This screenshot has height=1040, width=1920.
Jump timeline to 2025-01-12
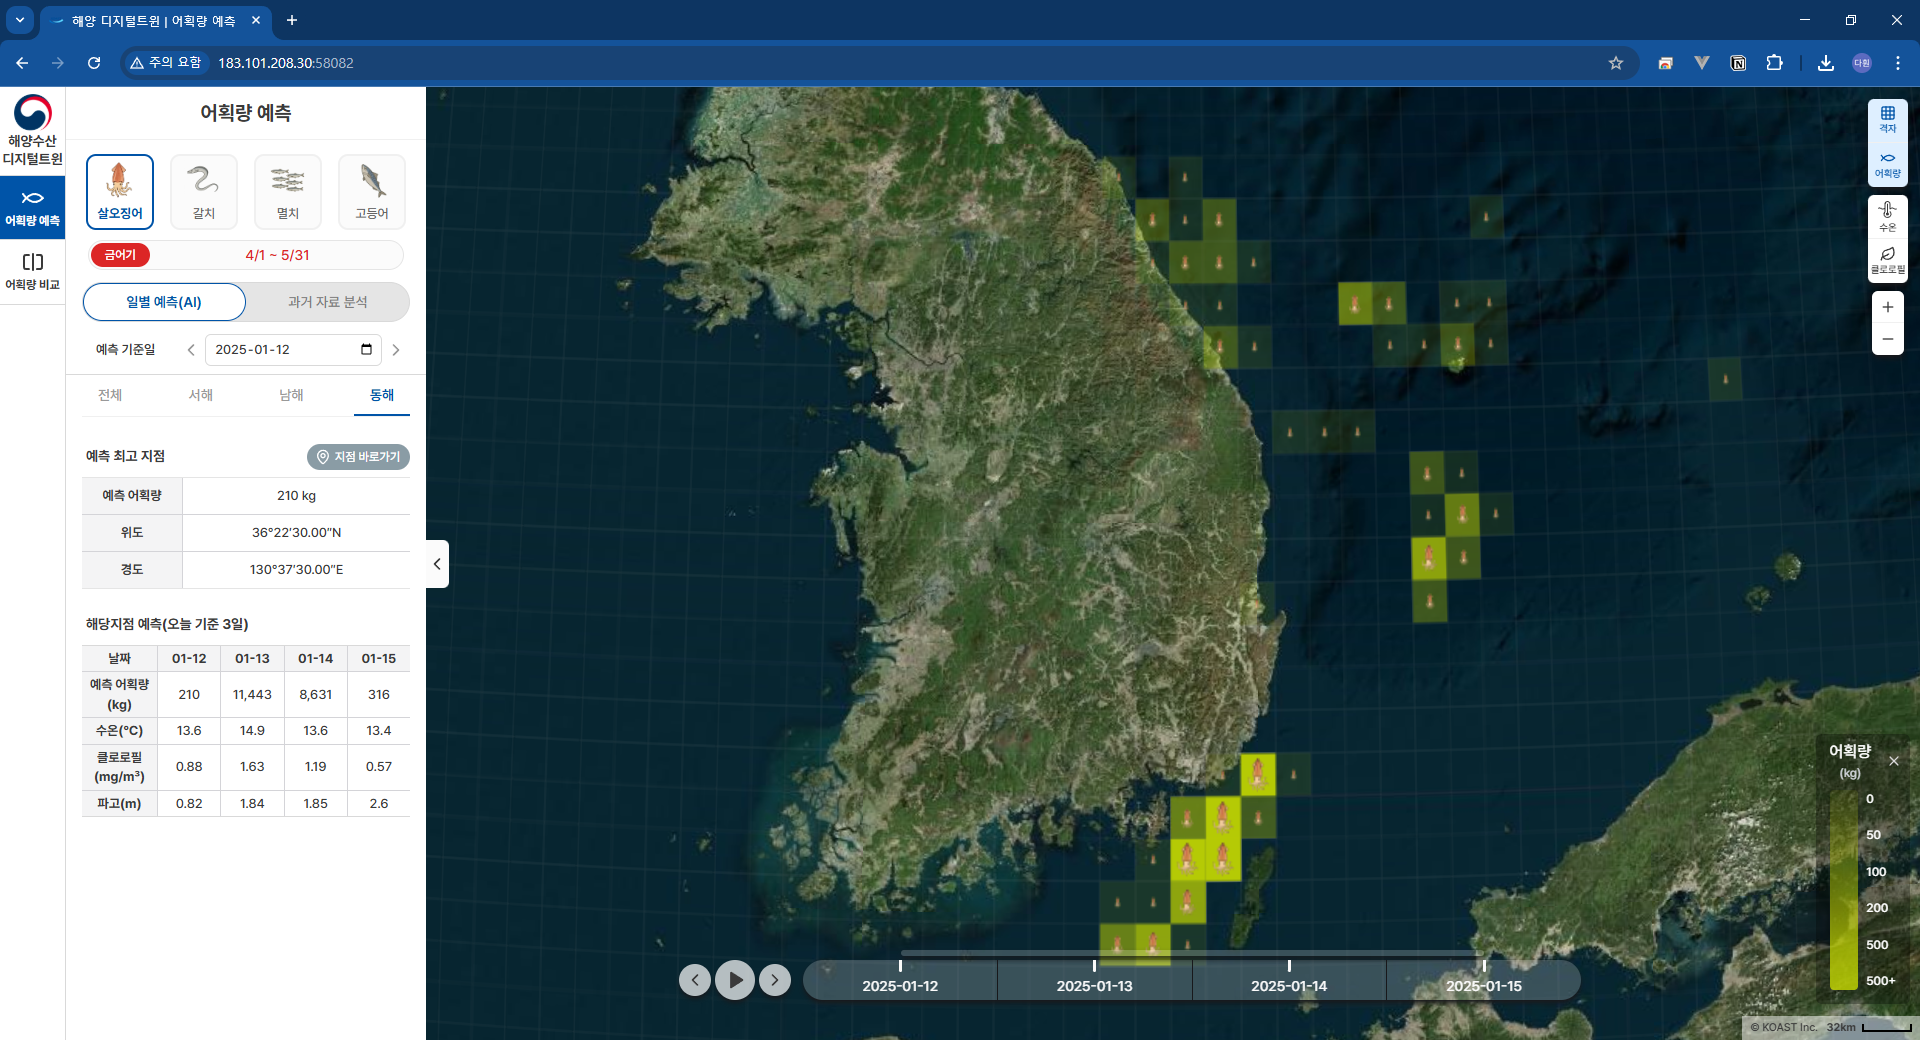tap(900, 981)
